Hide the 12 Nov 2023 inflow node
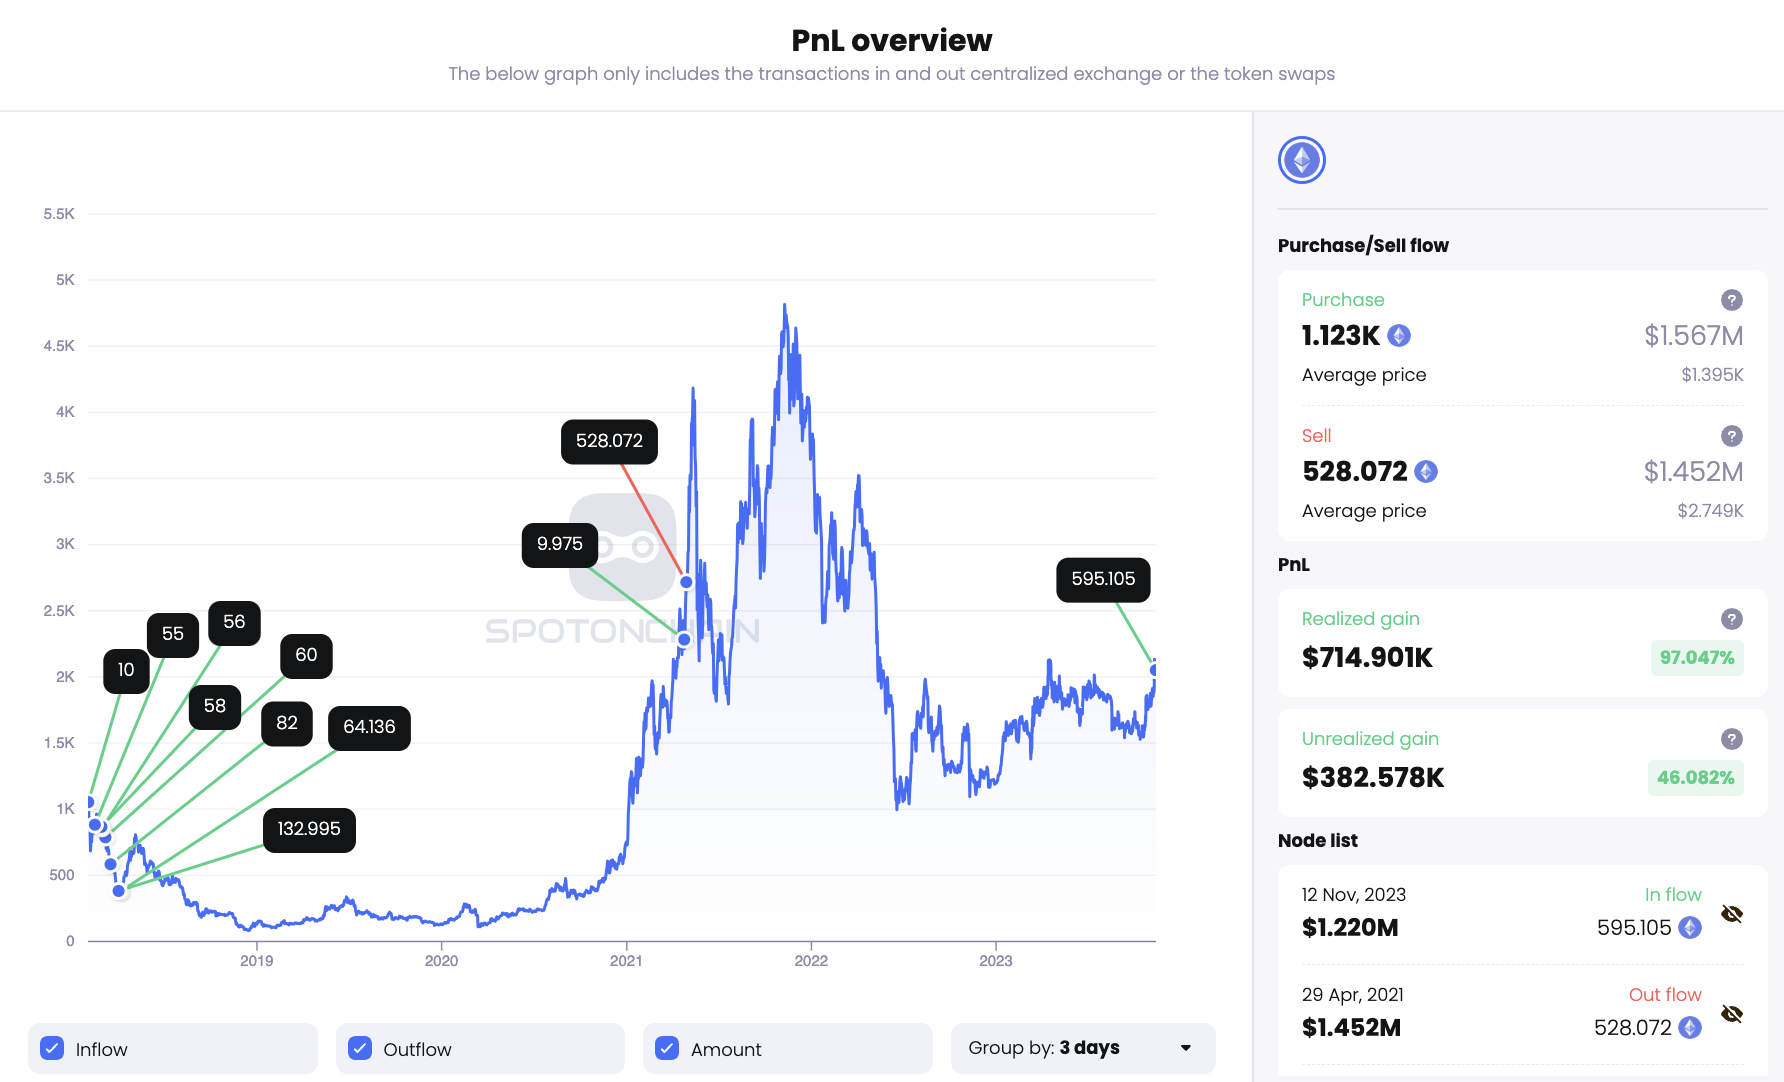The width and height of the screenshot is (1784, 1082). (x=1732, y=913)
